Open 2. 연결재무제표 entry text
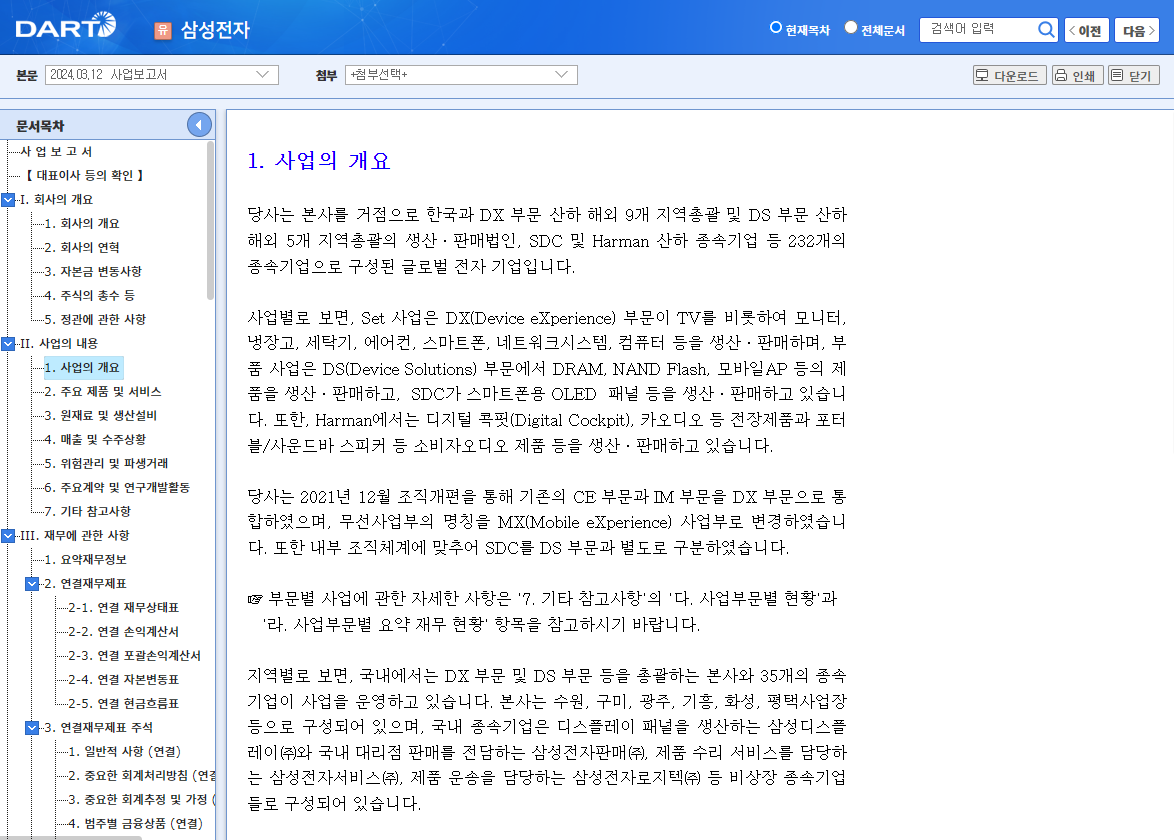This screenshot has height=840, width=1174. 85,583
